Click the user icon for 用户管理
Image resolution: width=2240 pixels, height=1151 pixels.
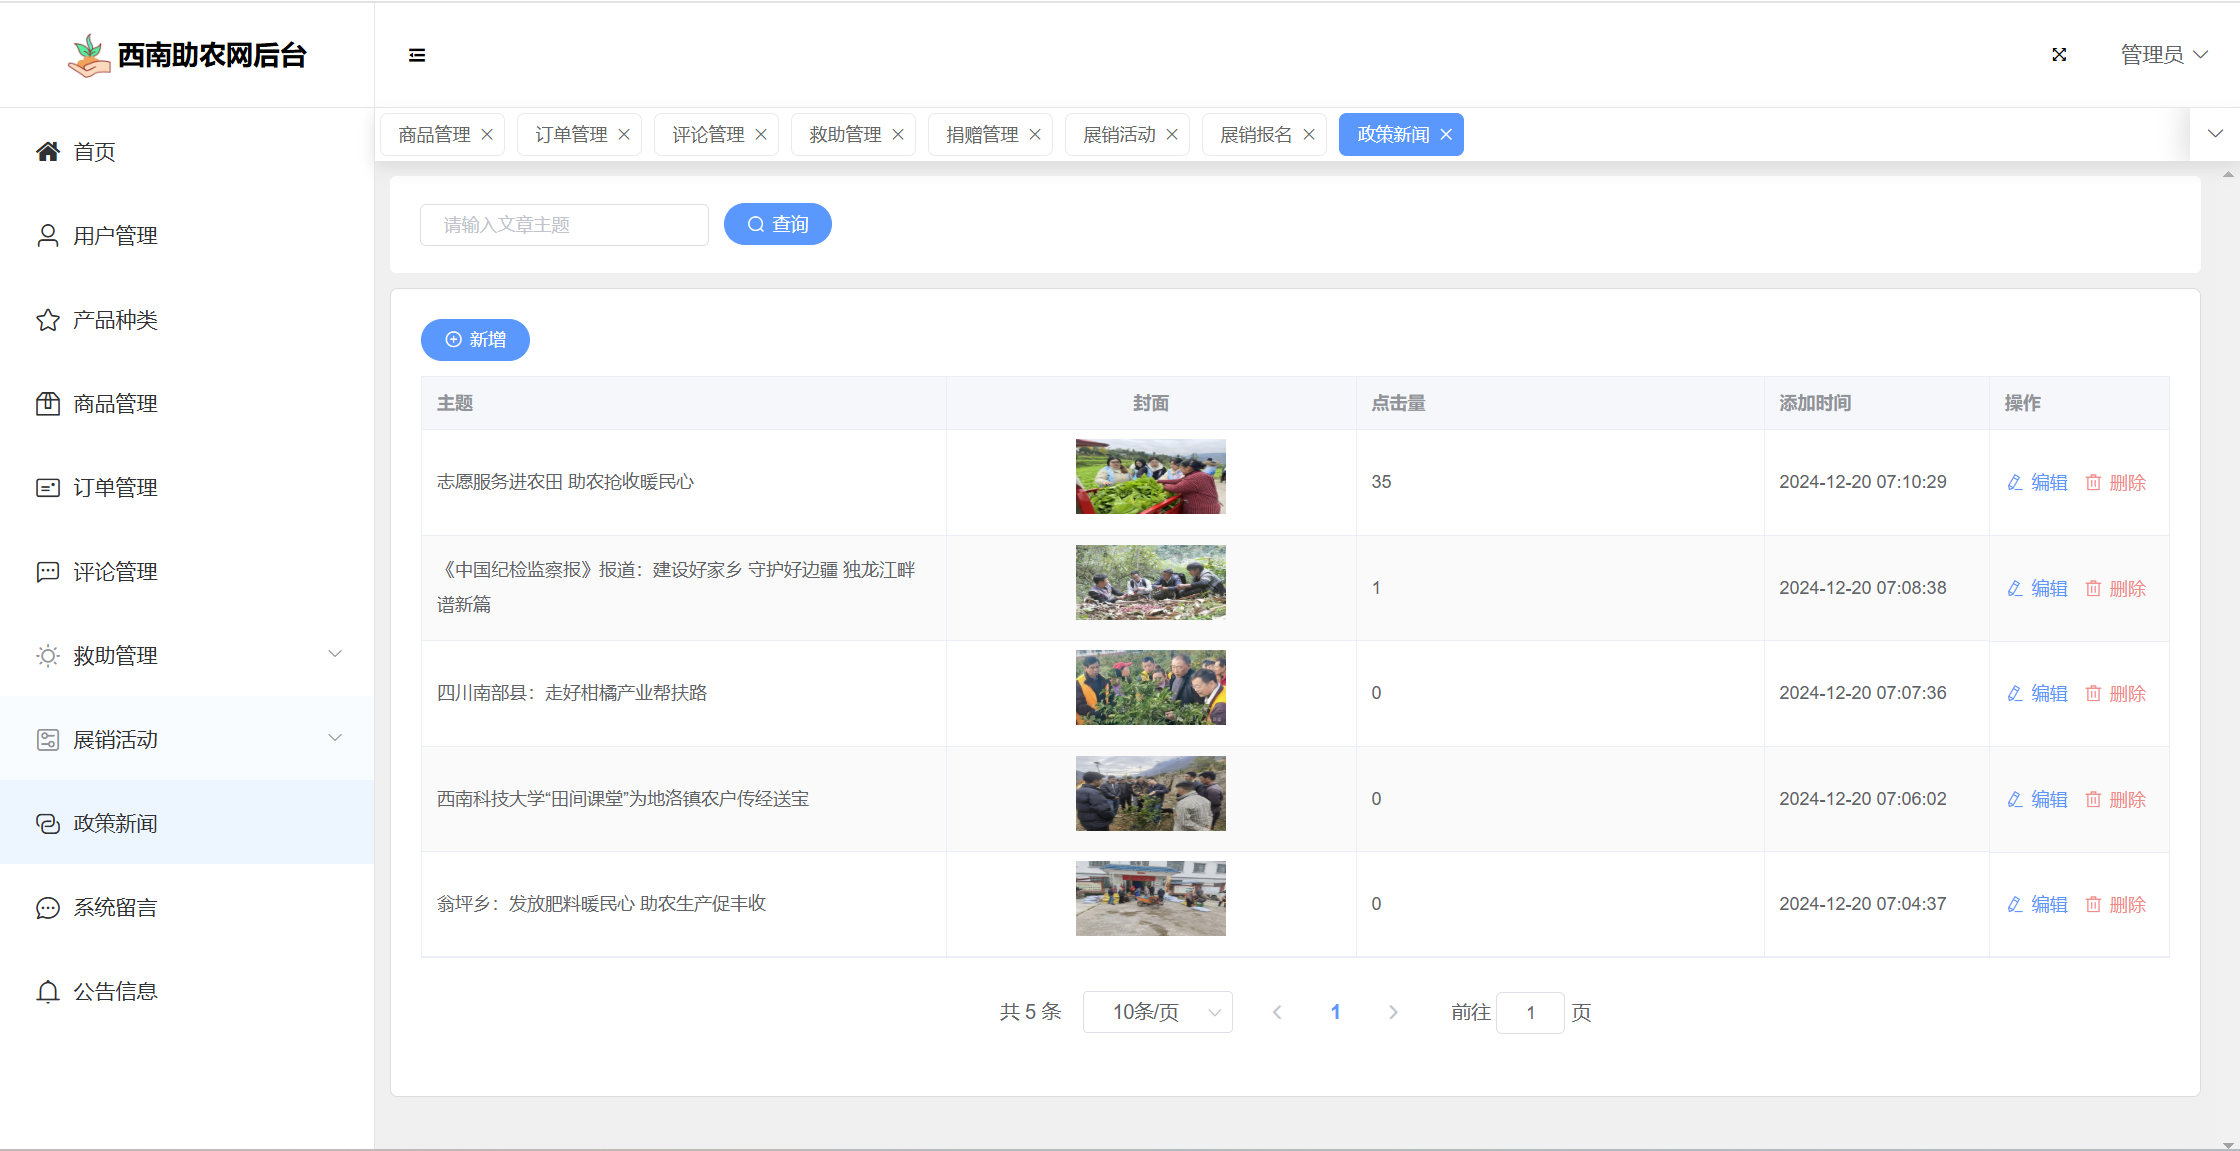(x=48, y=236)
